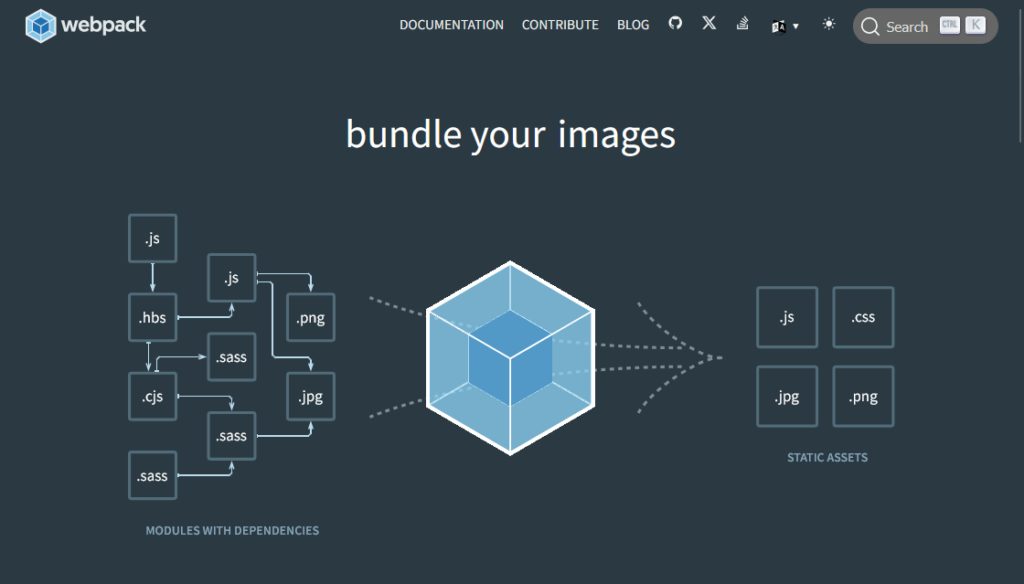Click the .jpg module box on left

pyautogui.click(x=310, y=397)
